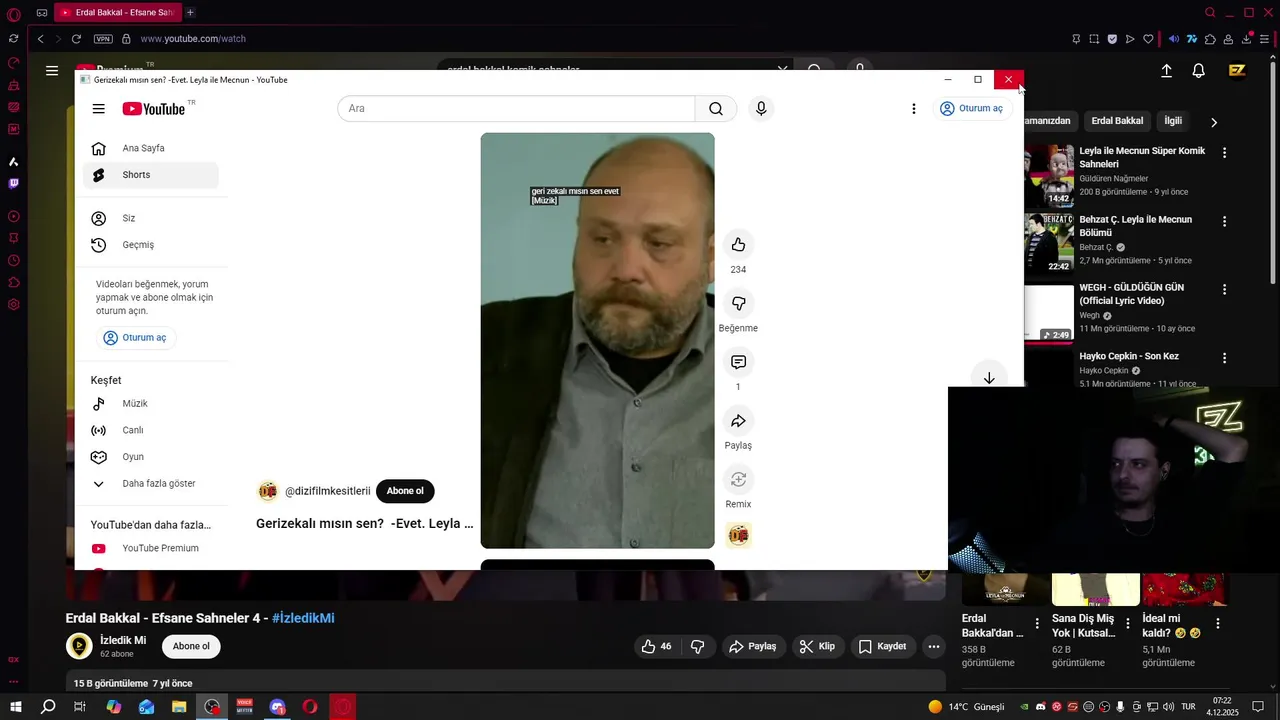Open Behzat Ç. Leyla ile Mecnun Bölümü video

[1135, 226]
